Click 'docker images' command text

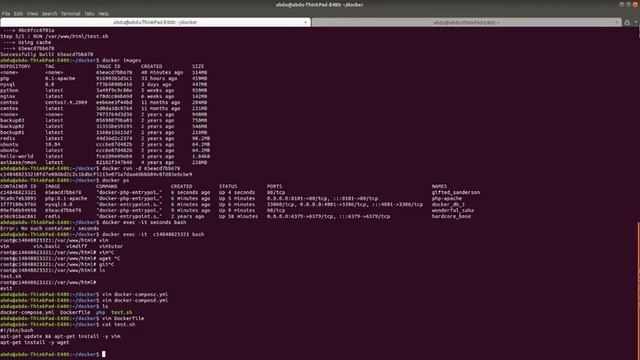[x=122, y=60]
